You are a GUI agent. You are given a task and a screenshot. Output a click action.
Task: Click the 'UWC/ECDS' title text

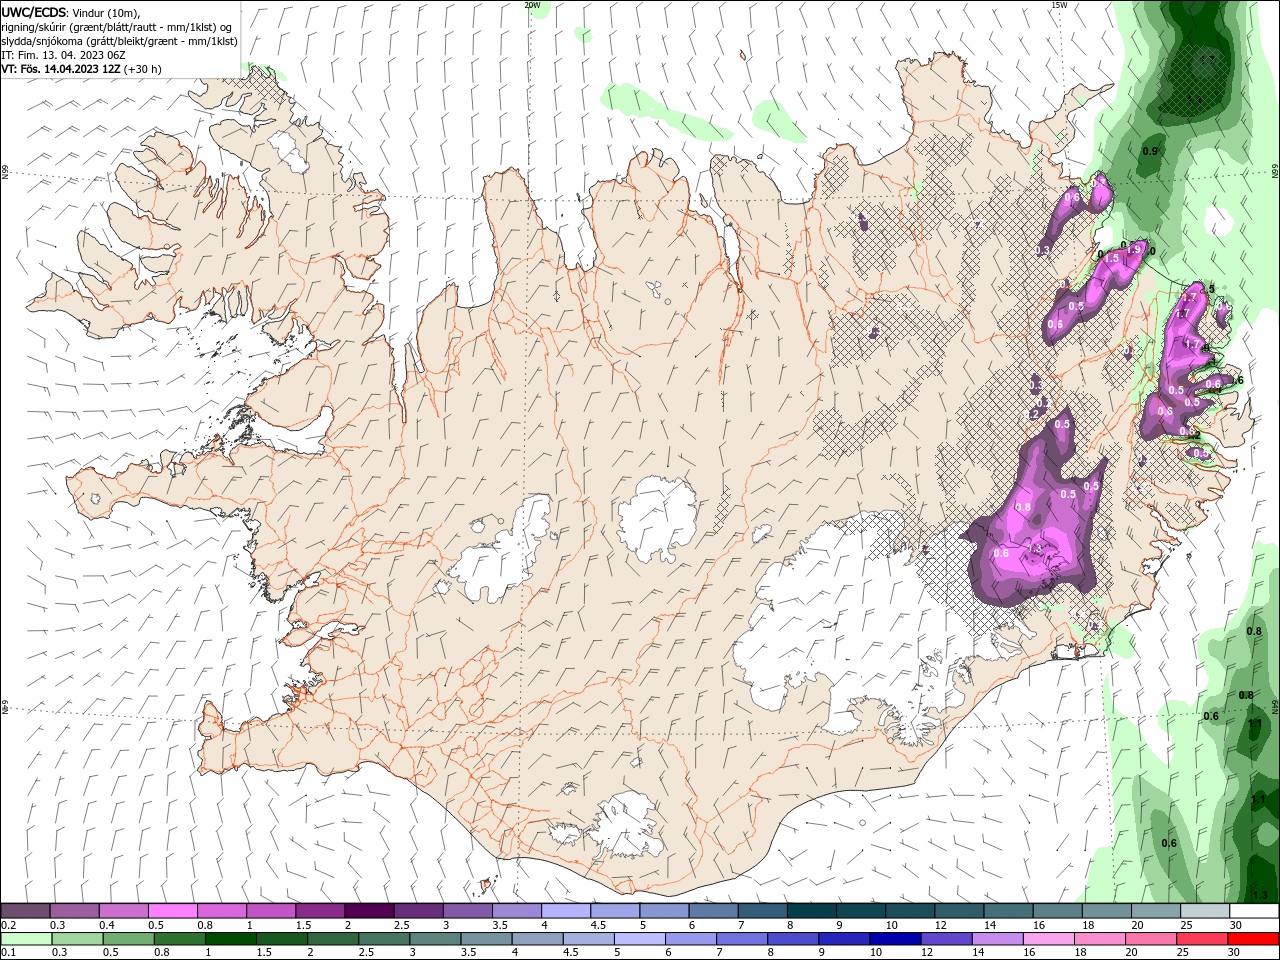[34, 12]
